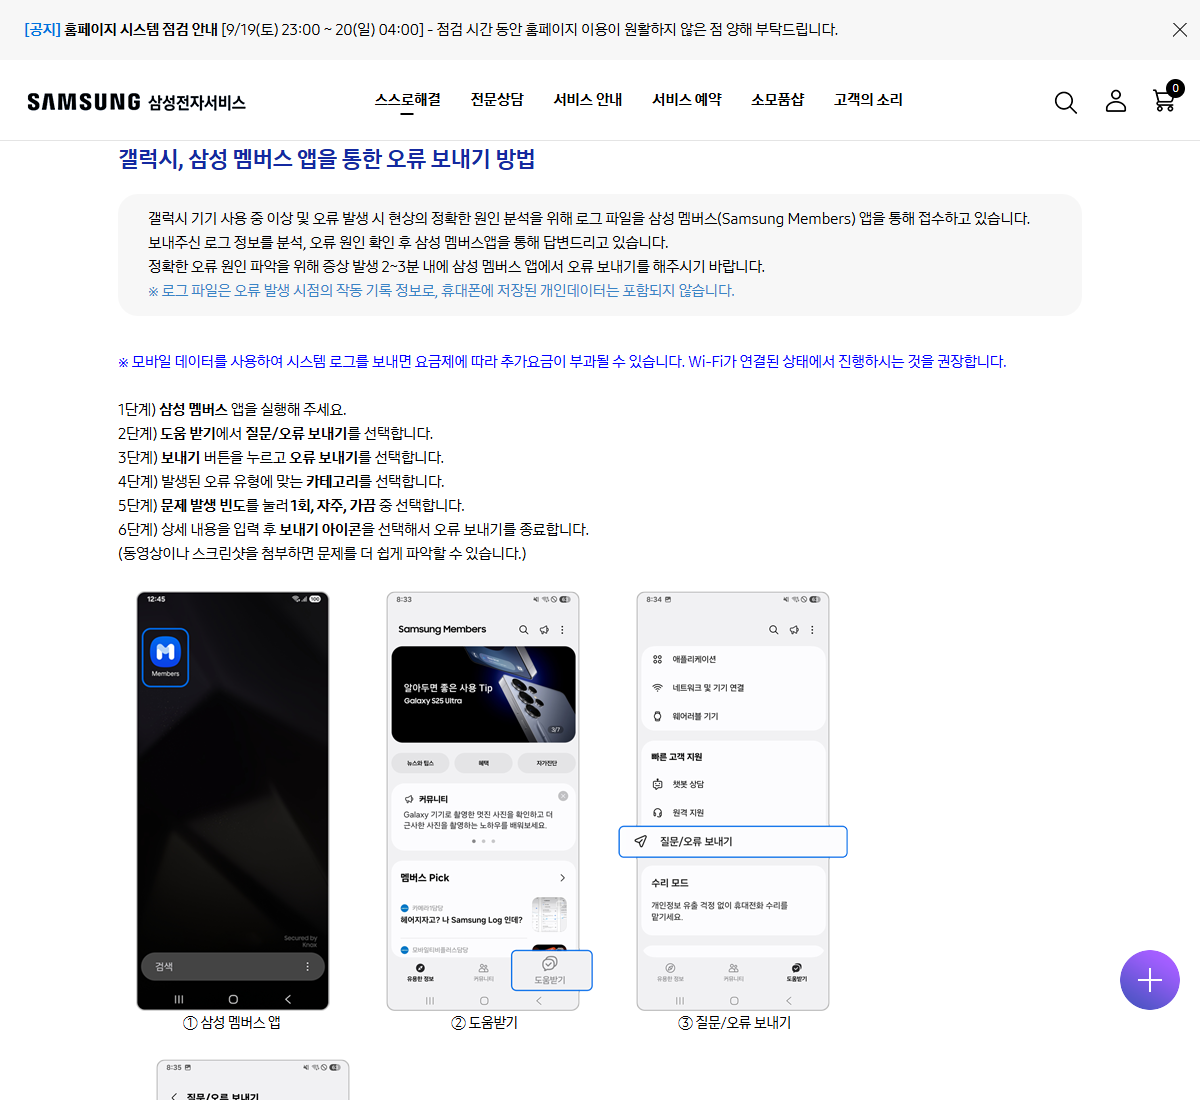Go to Samsung Electronics Service home logo
Image resolution: width=1200 pixels, height=1100 pixels.
(x=136, y=102)
